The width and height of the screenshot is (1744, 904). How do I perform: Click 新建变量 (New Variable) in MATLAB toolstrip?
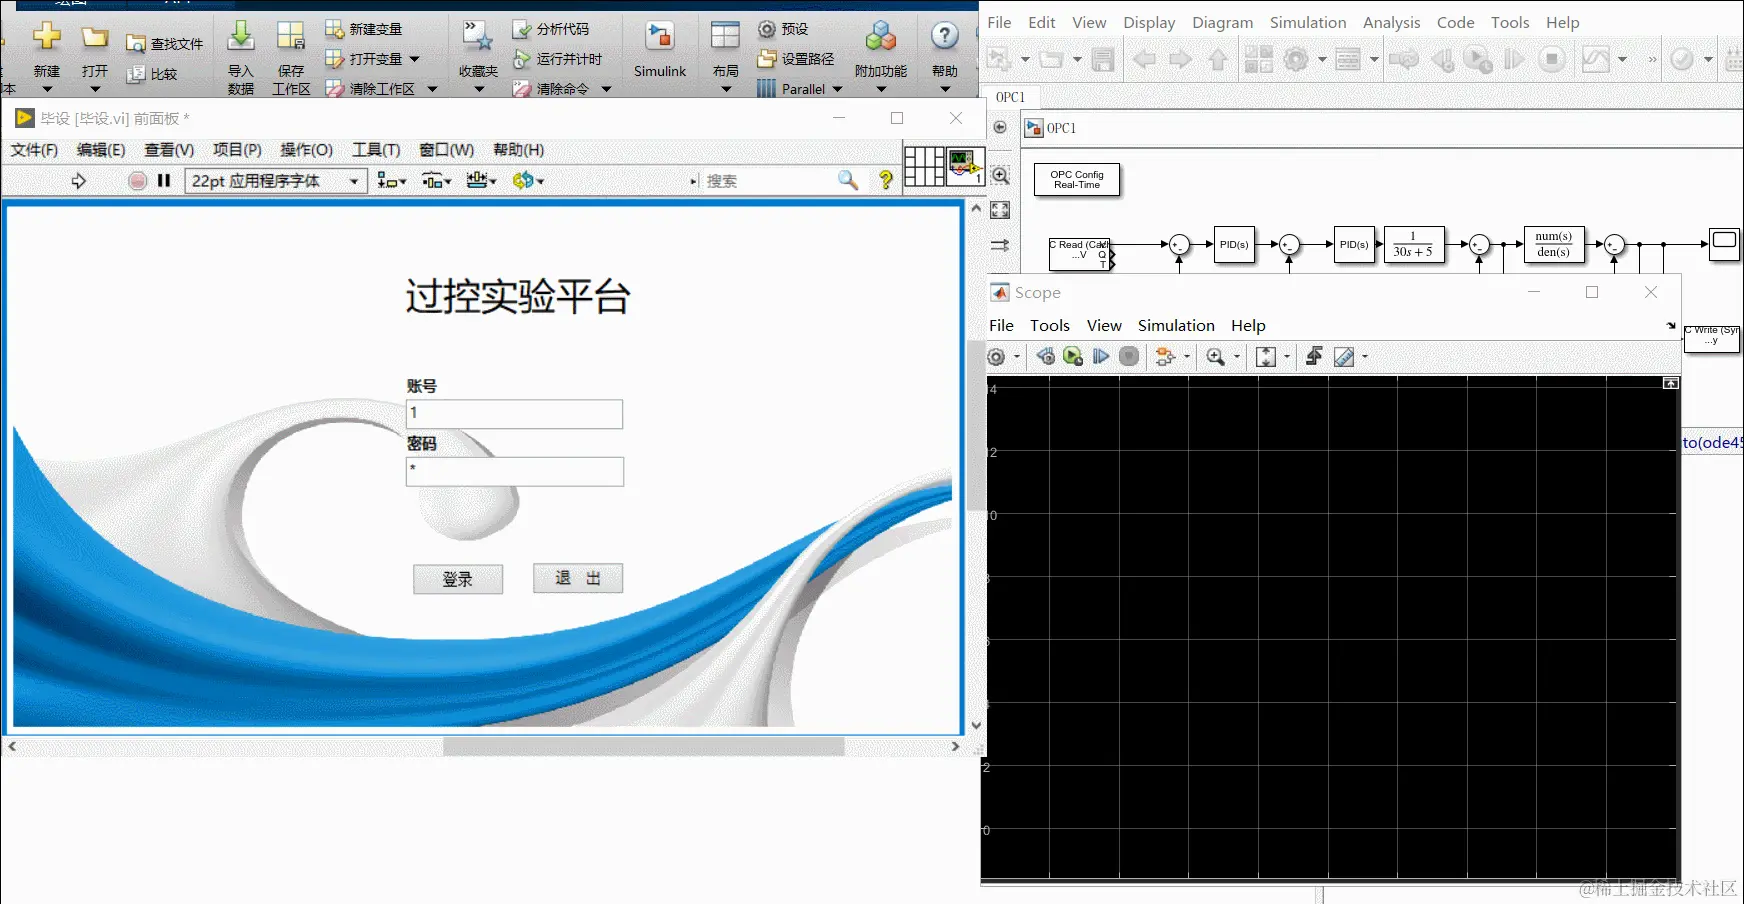364,29
